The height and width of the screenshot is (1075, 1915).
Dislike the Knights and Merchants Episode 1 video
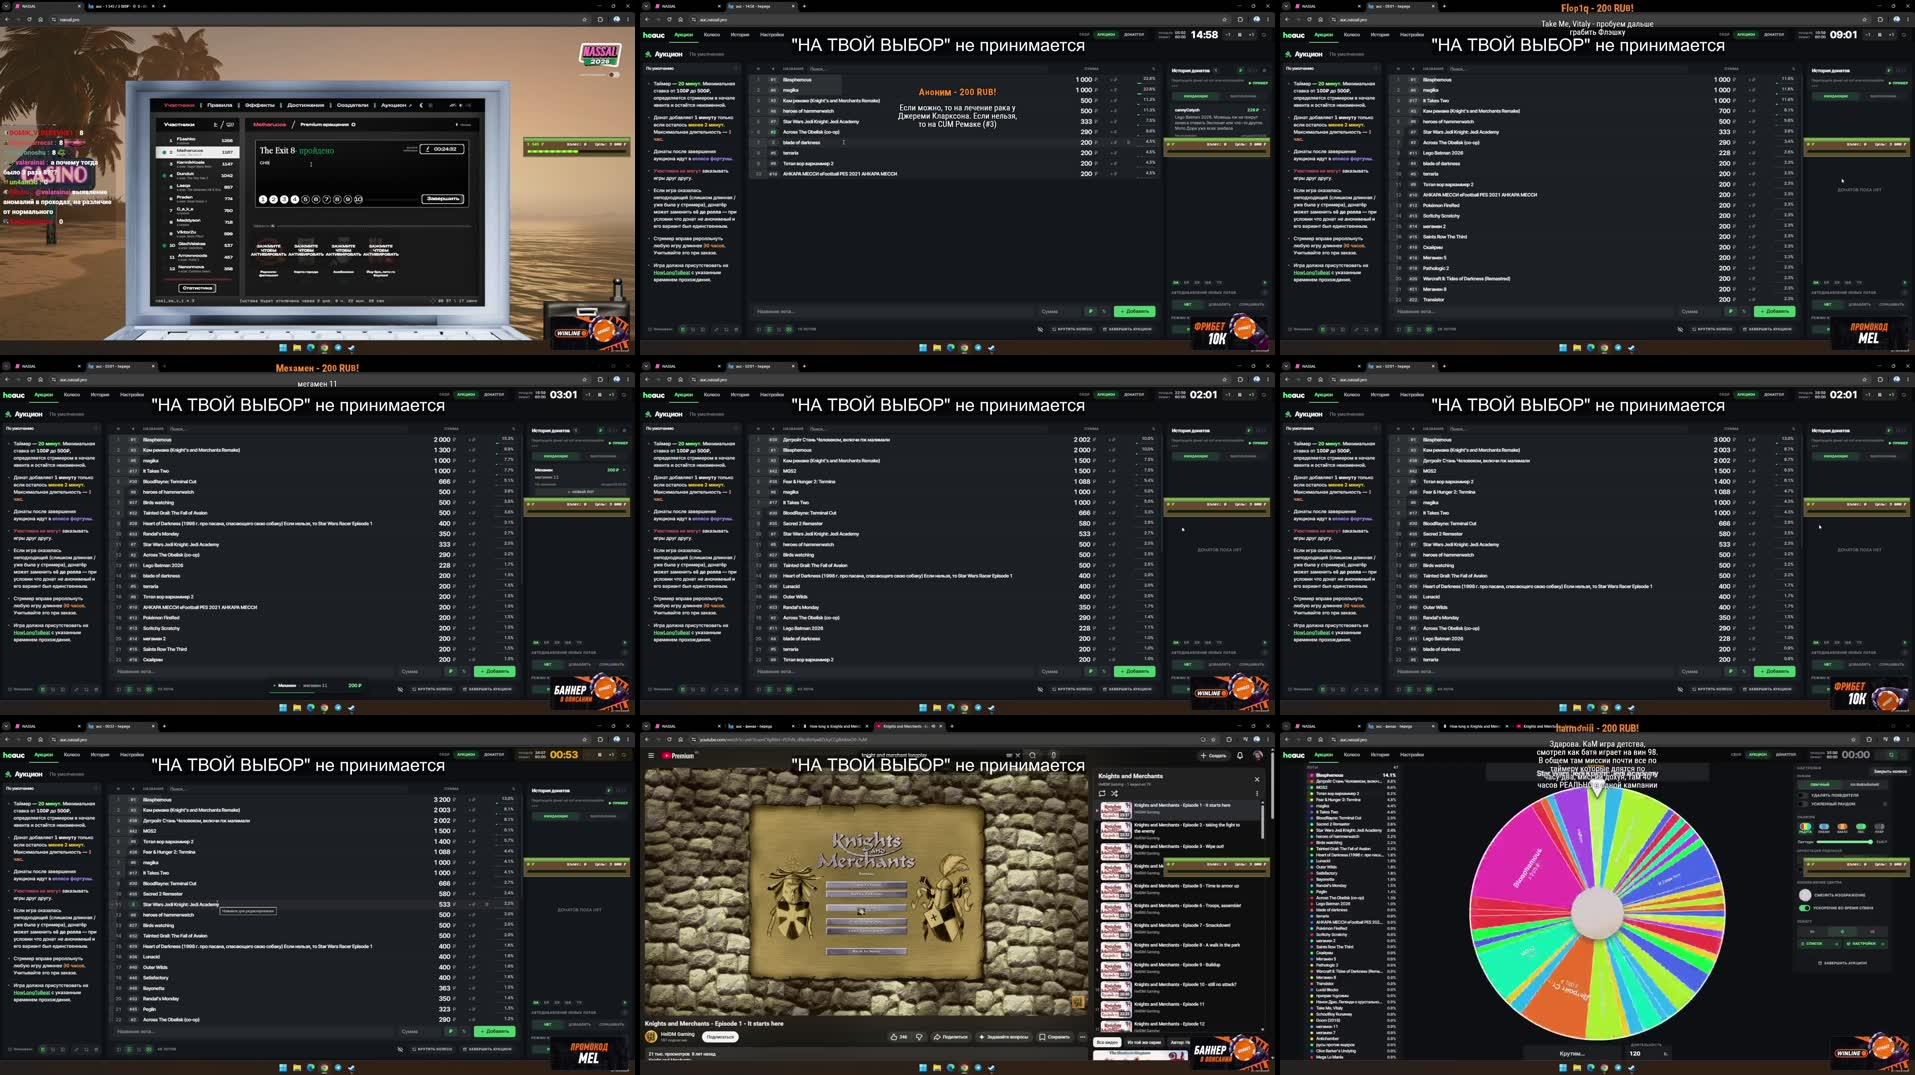tap(919, 1037)
